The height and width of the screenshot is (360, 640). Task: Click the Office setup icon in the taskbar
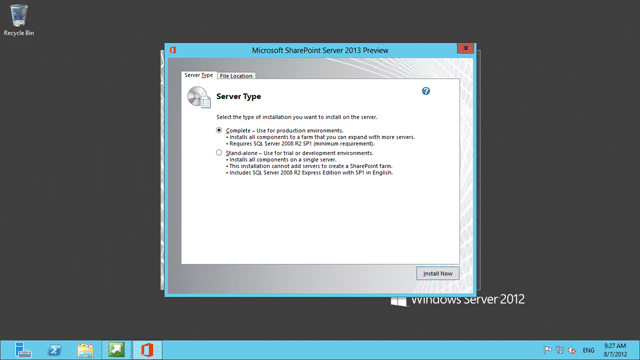pyautogui.click(x=147, y=350)
